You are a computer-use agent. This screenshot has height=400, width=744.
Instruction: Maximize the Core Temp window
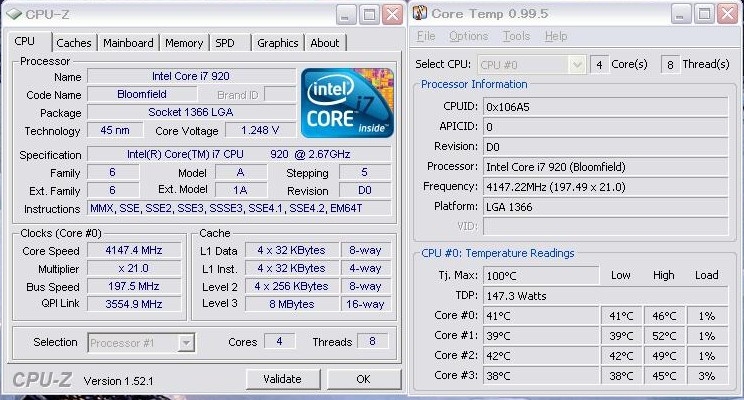click(704, 14)
